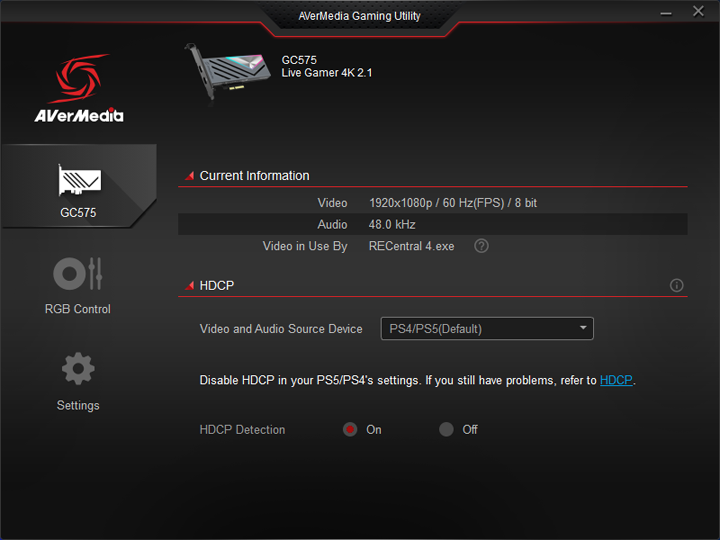Viewport: 720px width, 540px height.
Task: Select the GC575 capture card sidebar icon
Action: click(78, 181)
